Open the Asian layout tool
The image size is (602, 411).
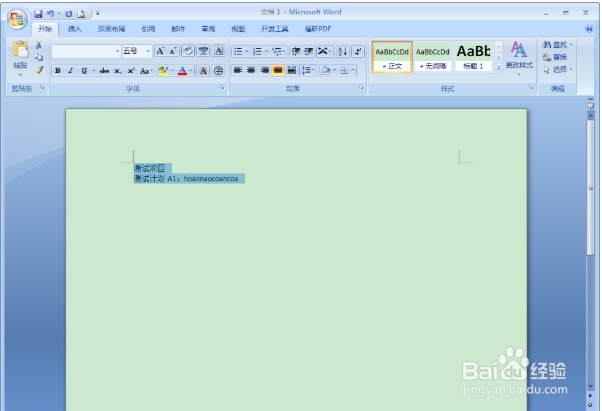pyautogui.click(x=324, y=51)
